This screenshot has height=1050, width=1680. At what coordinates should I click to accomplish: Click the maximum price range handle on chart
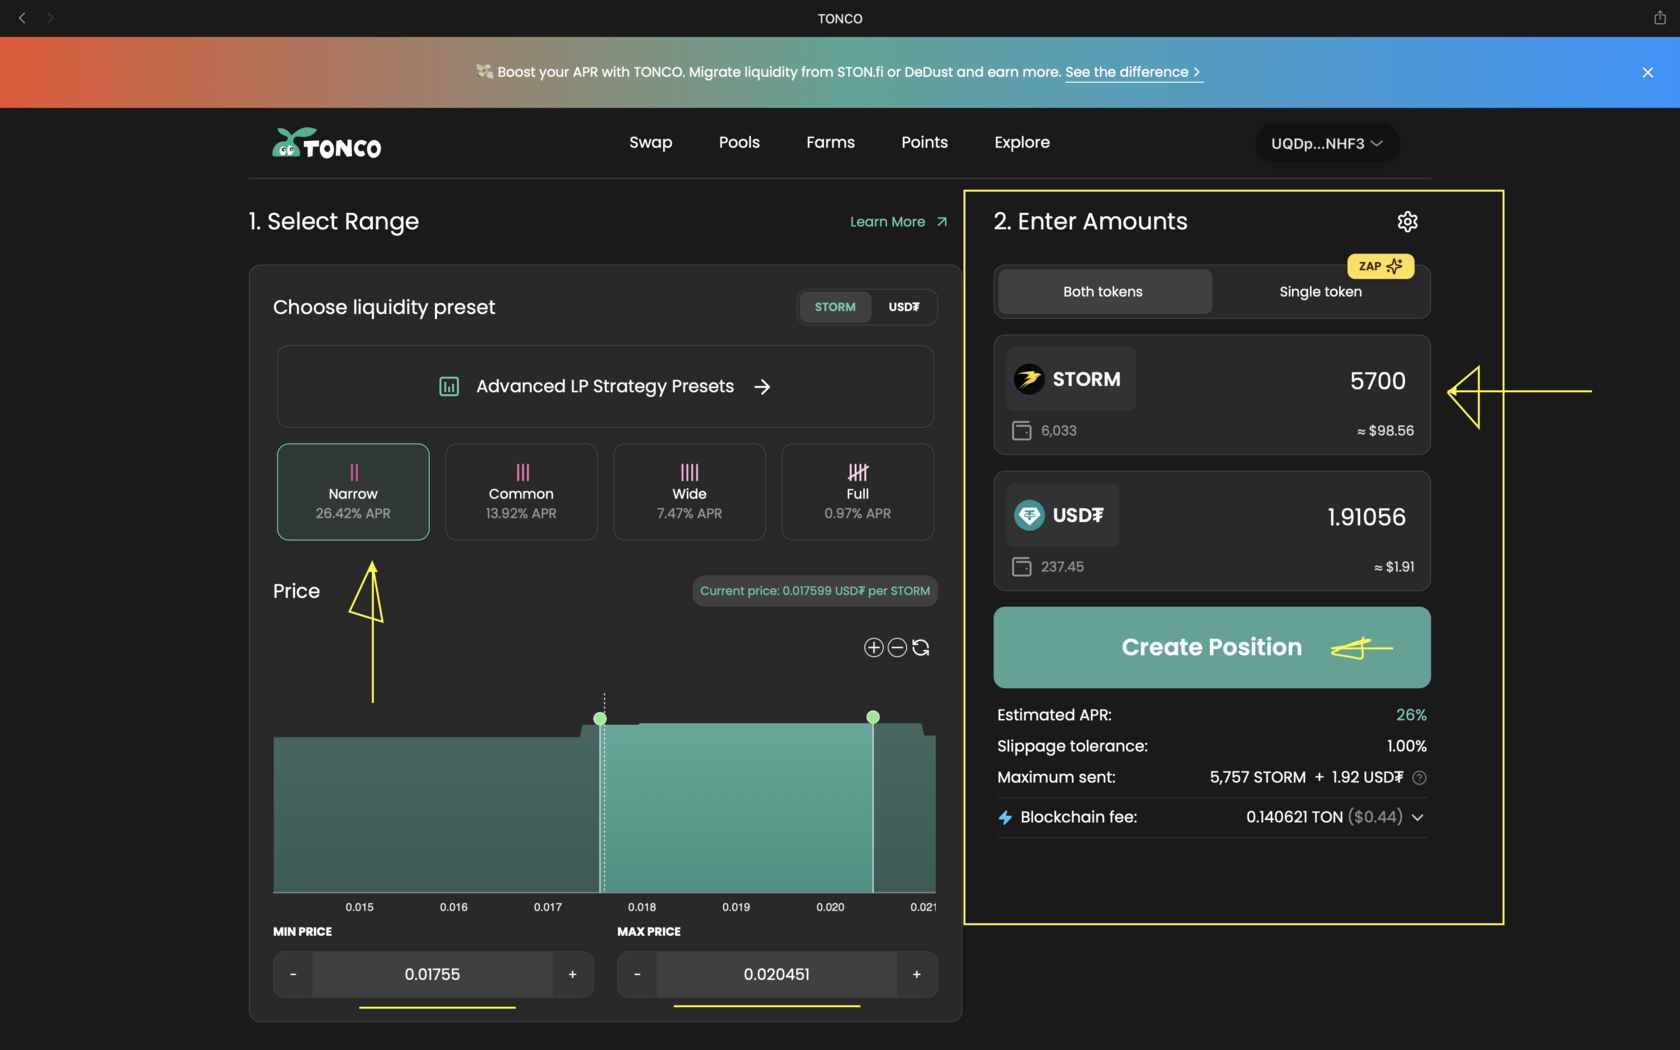pos(873,717)
